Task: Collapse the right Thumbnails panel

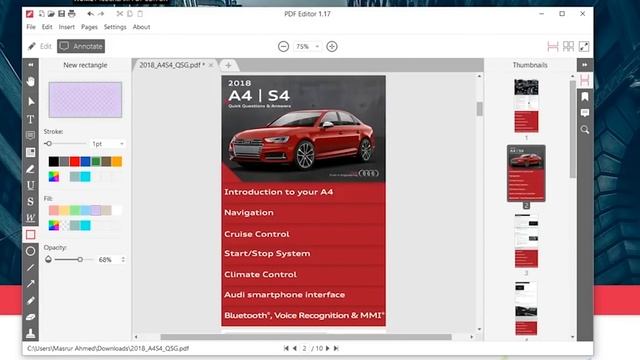Action: [584, 65]
